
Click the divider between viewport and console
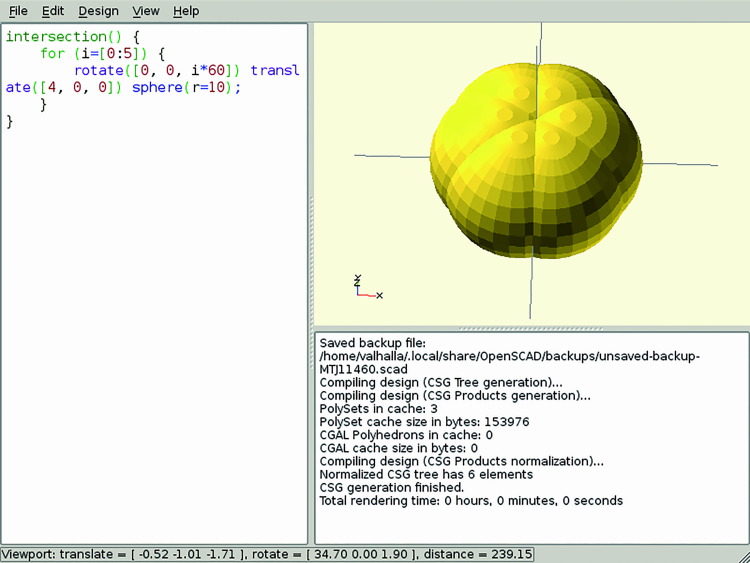[x=530, y=328]
